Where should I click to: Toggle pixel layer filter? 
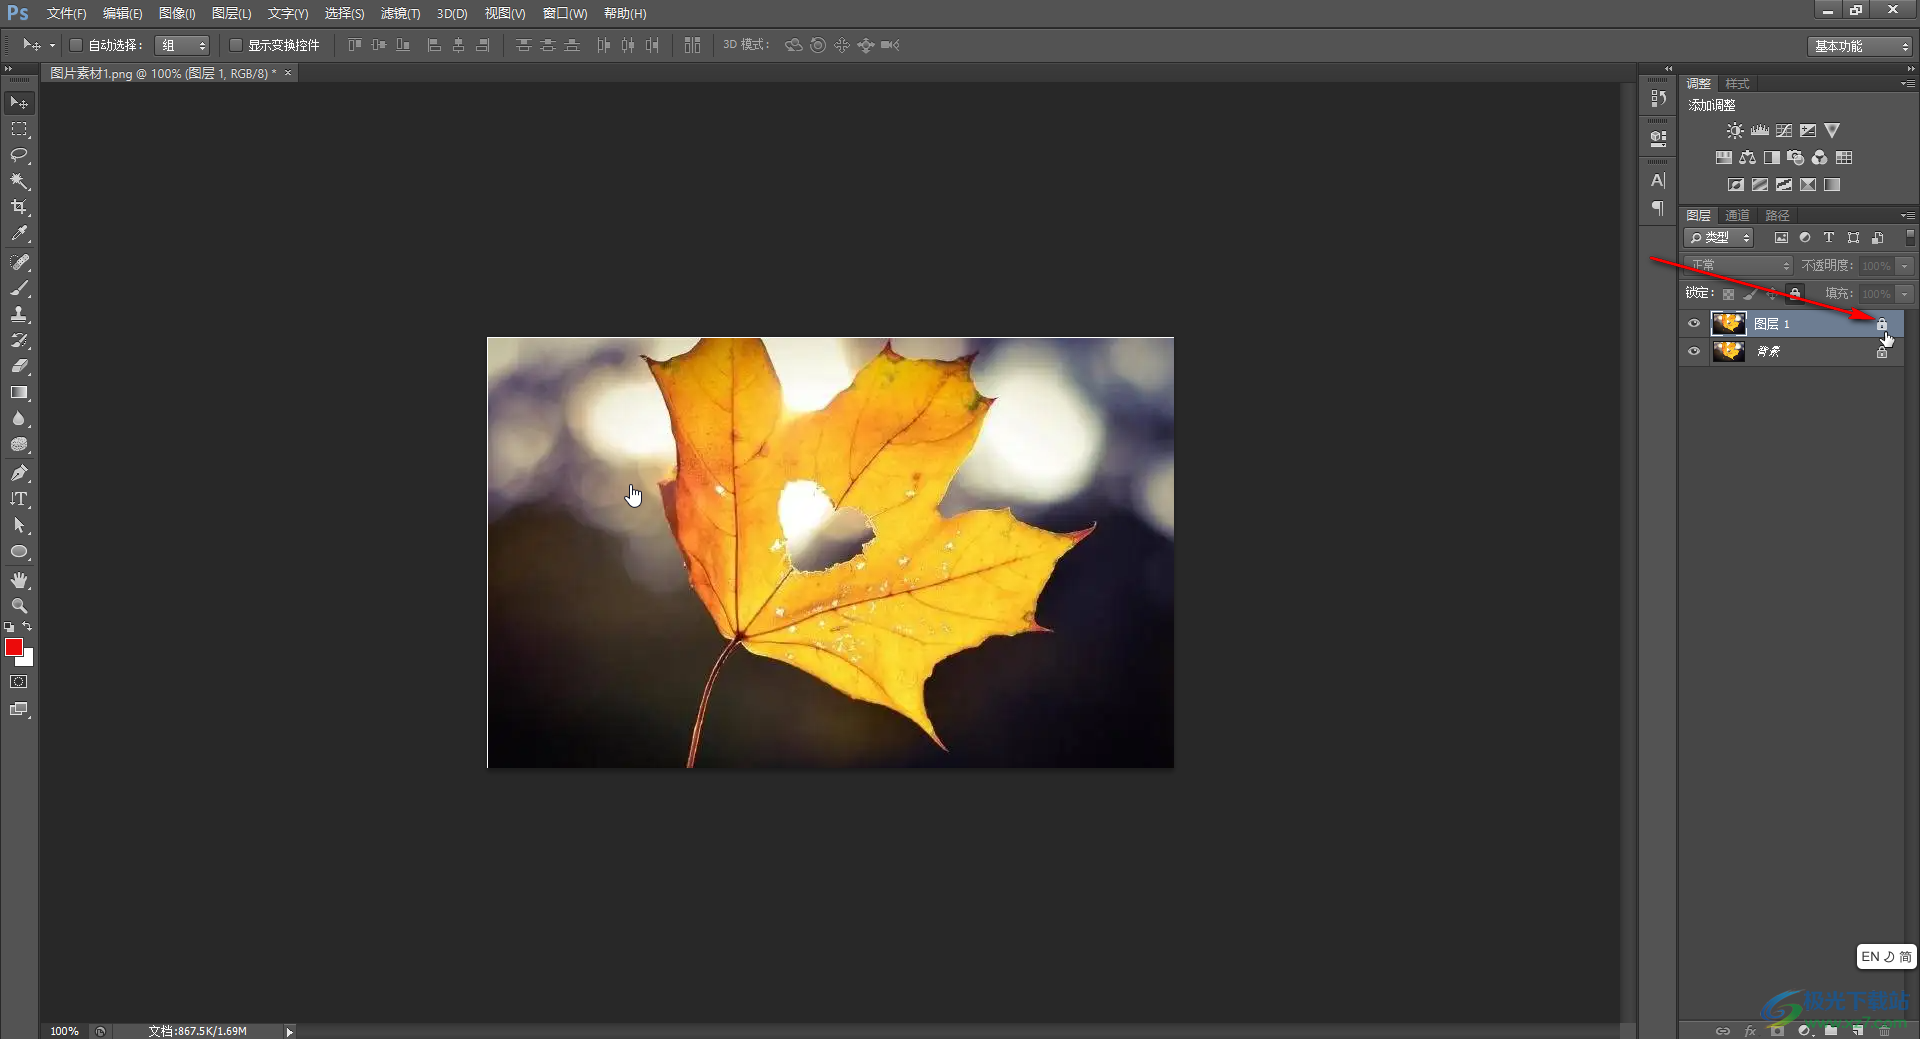click(x=1781, y=238)
